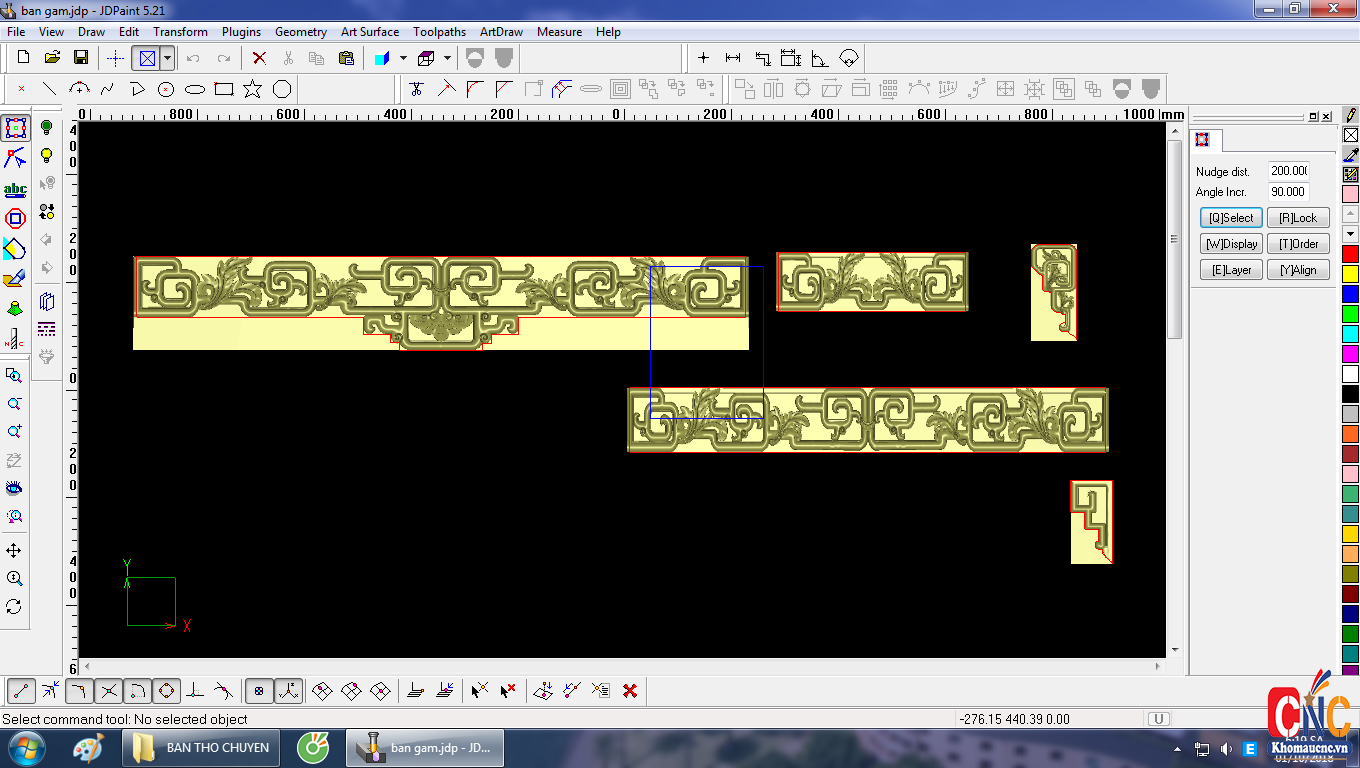
Task: Click the Ellipse drawing tool
Action: (195, 89)
